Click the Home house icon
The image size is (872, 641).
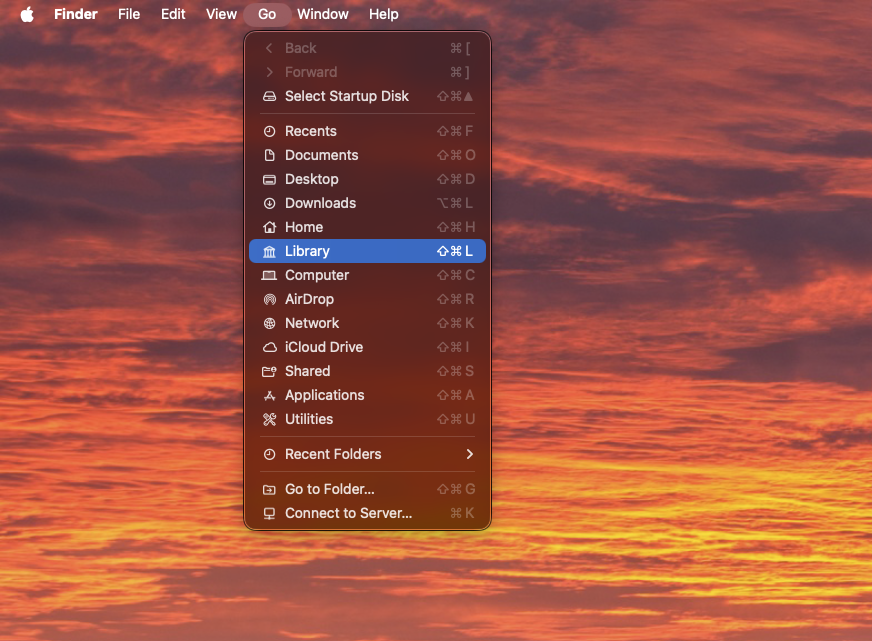coord(269,227)
